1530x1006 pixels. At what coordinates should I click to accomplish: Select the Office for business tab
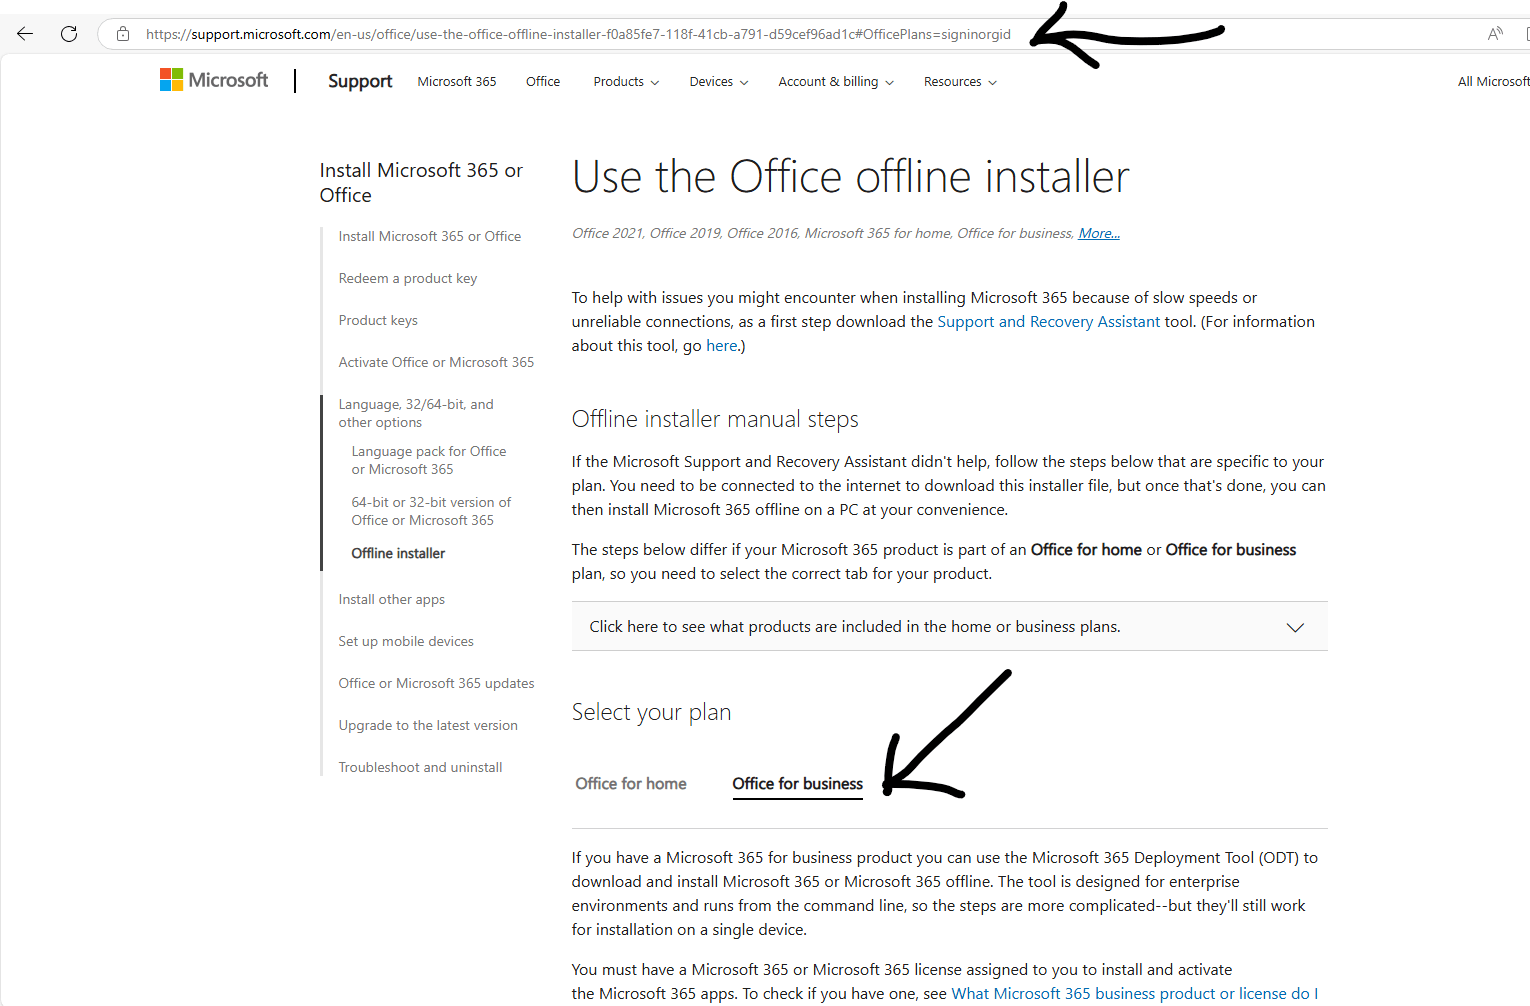coord(797,784)
